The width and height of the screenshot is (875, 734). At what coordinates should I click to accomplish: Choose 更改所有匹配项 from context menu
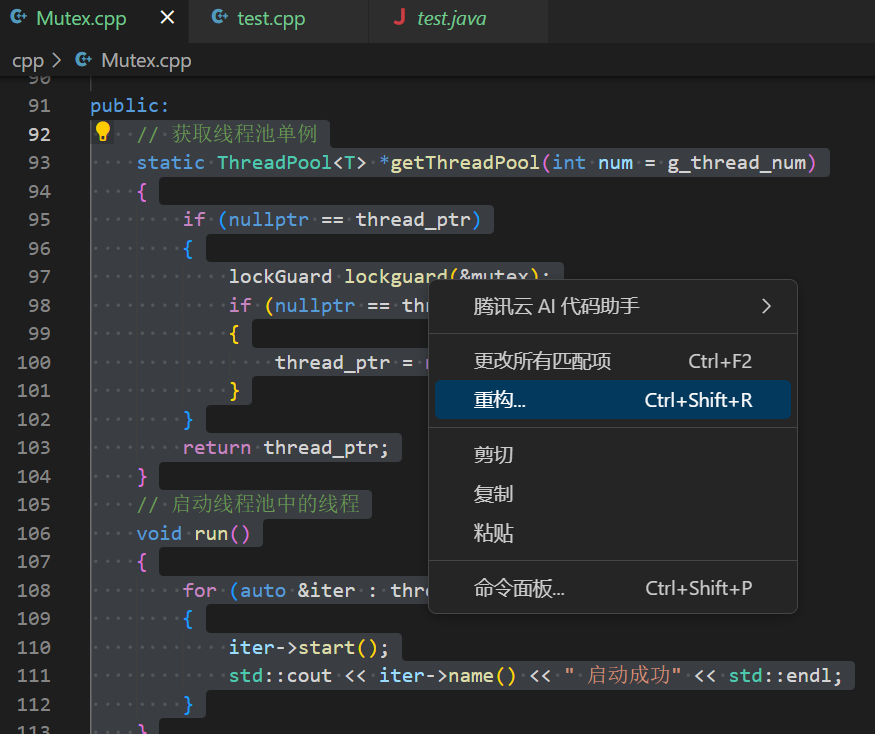(613, 361)
